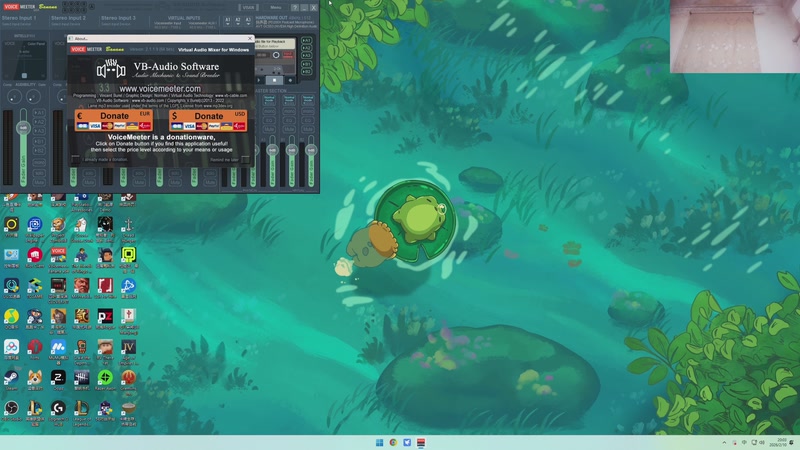Screen dimensions: 800x450
Task: Toggle A1 bus on Stereo Input 1
Action: pos(39,113)
